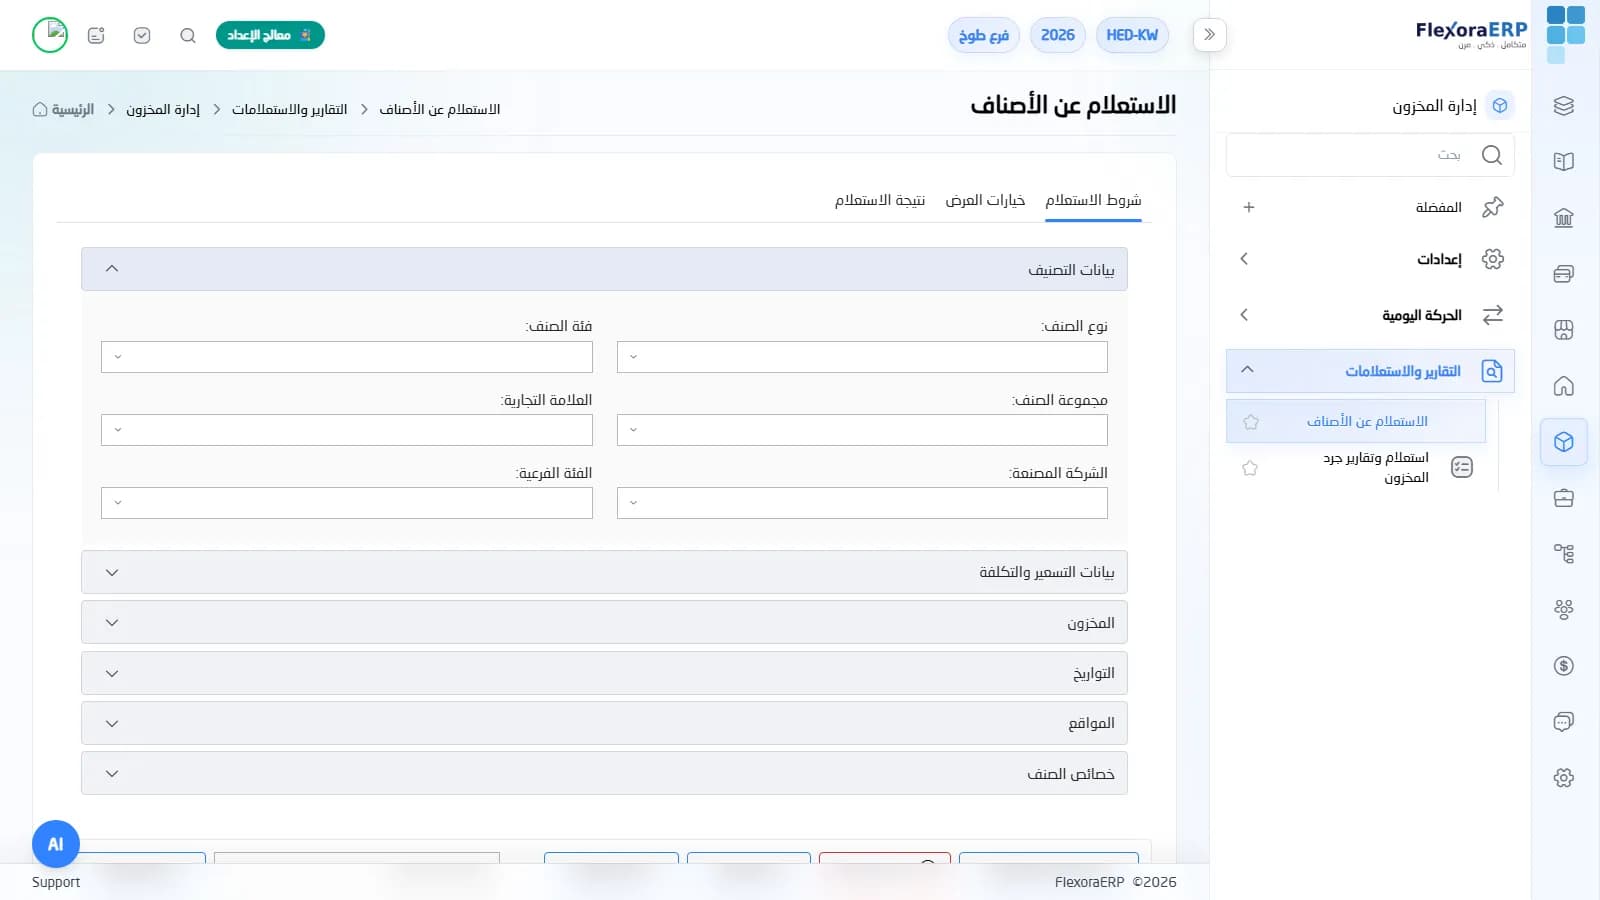Click the home icon in the icon rail
This screenshot has height=900, width=1600.
tap(1564, 386)
